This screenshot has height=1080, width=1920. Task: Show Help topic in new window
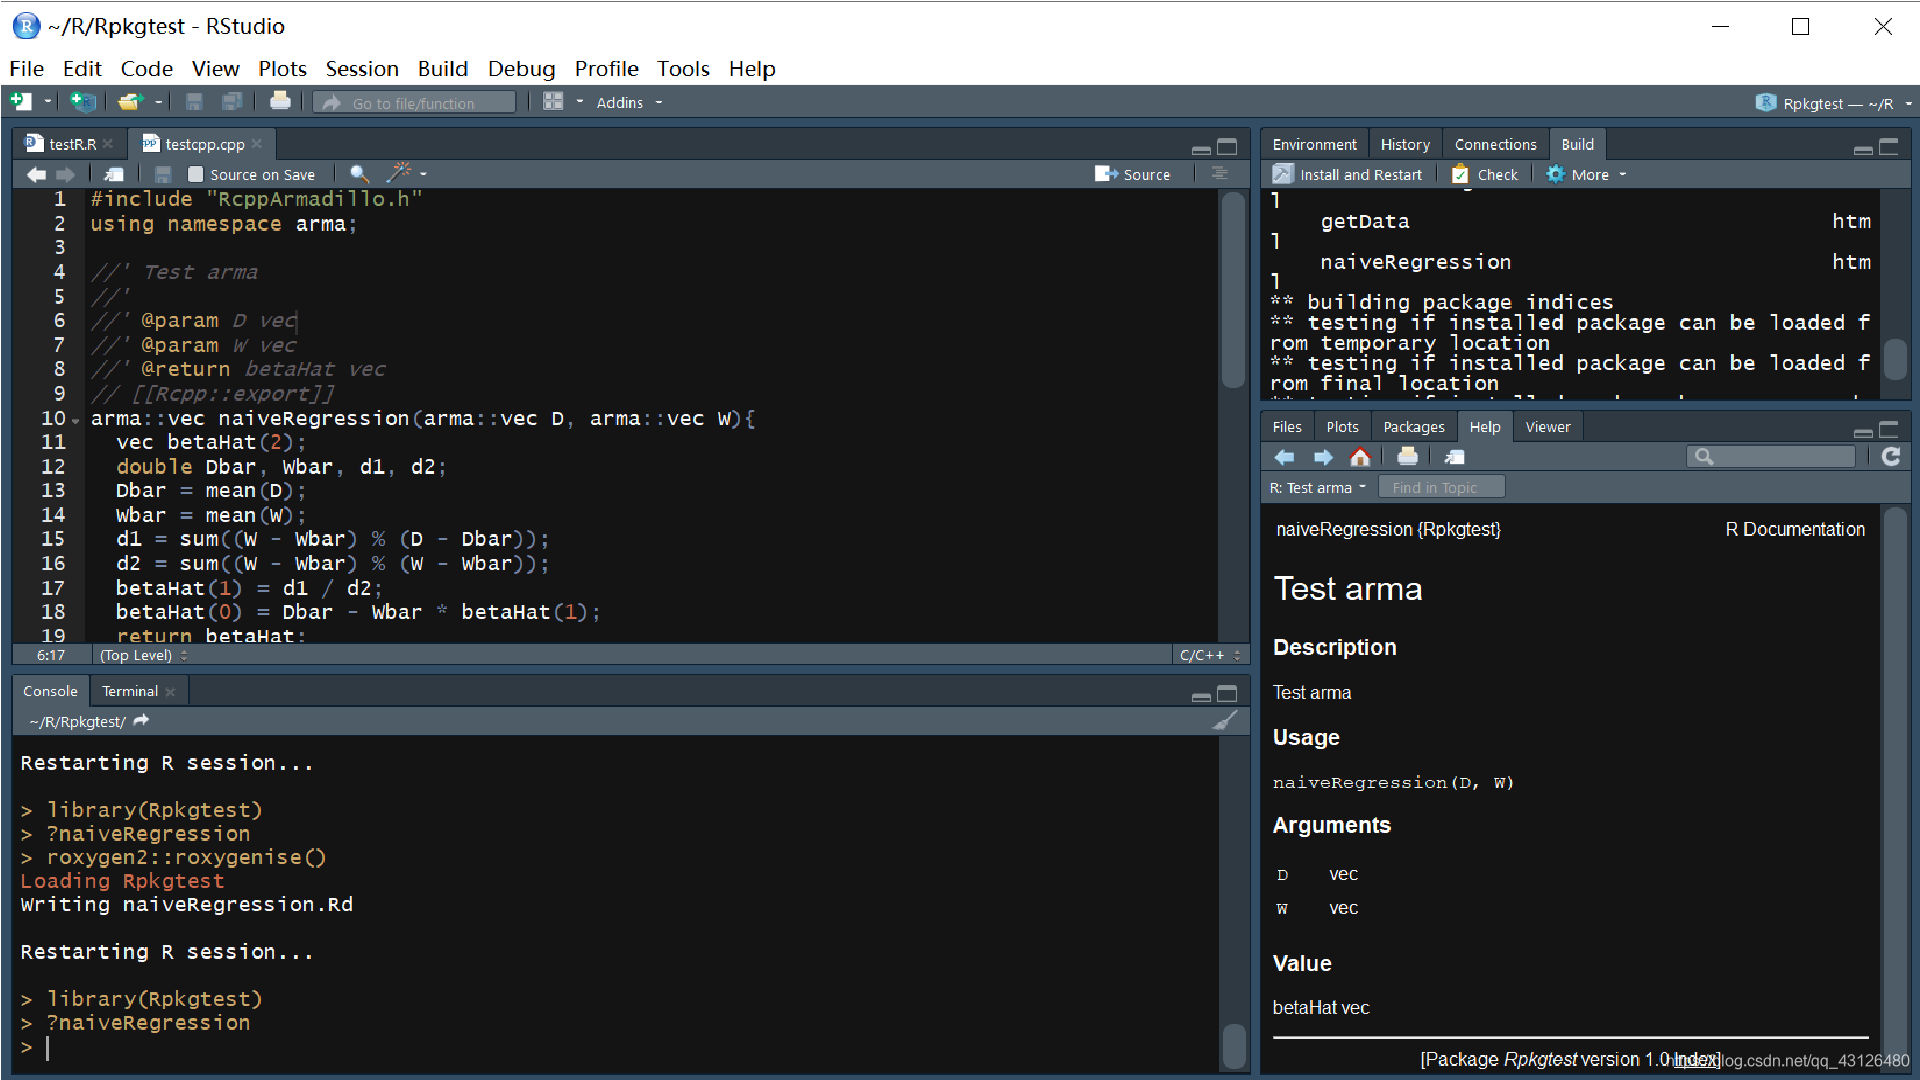click(x=1454, y=457)
